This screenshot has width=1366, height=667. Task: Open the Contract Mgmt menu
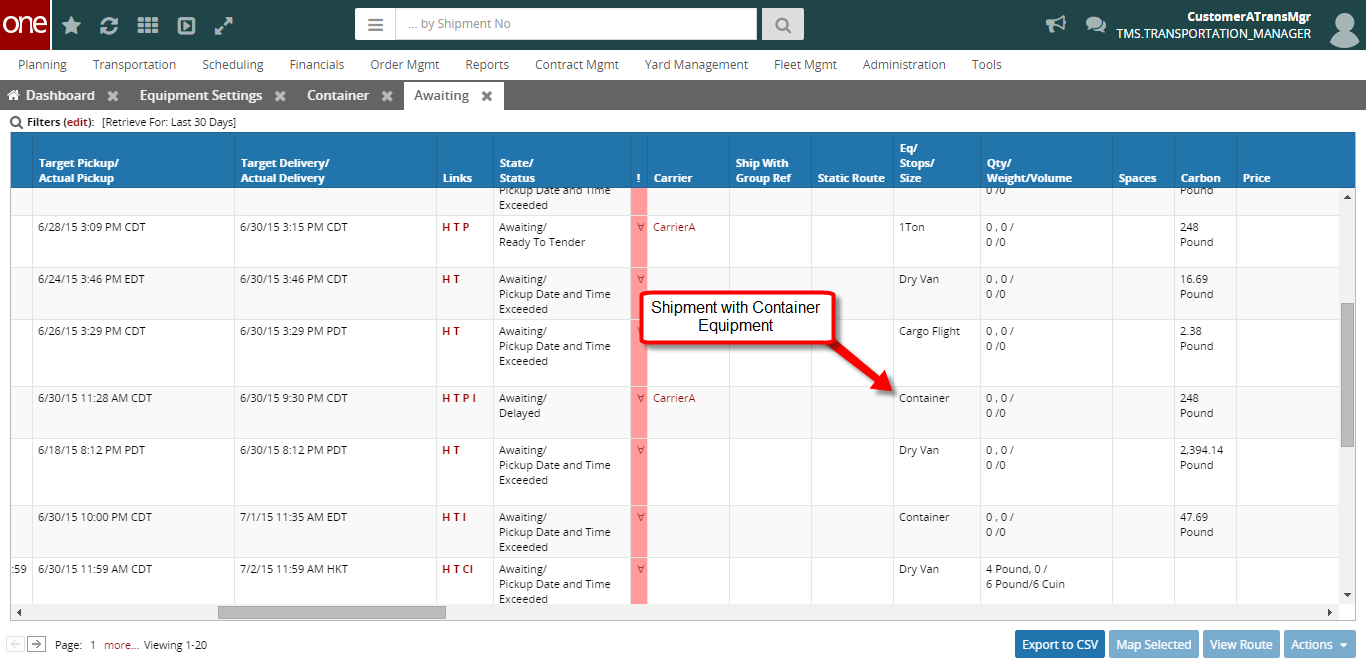(x=577, y=65)
